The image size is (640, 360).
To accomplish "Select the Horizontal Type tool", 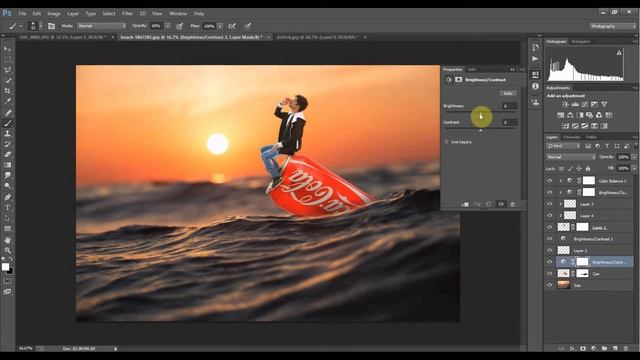I will pyautogui.click(x=7, y=208).
